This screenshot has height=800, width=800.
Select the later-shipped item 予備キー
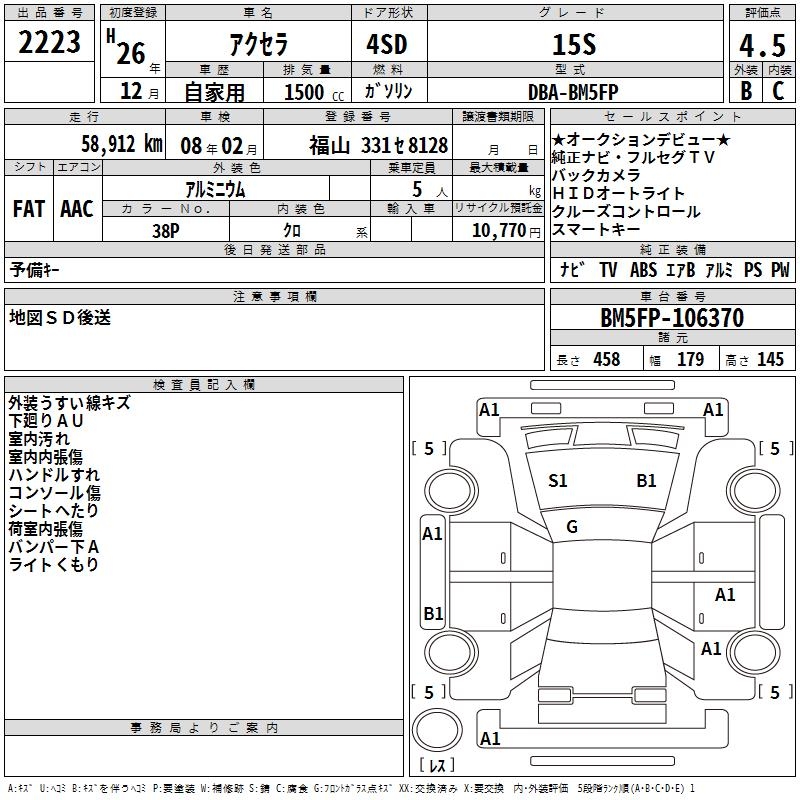(x=34, y=270)
